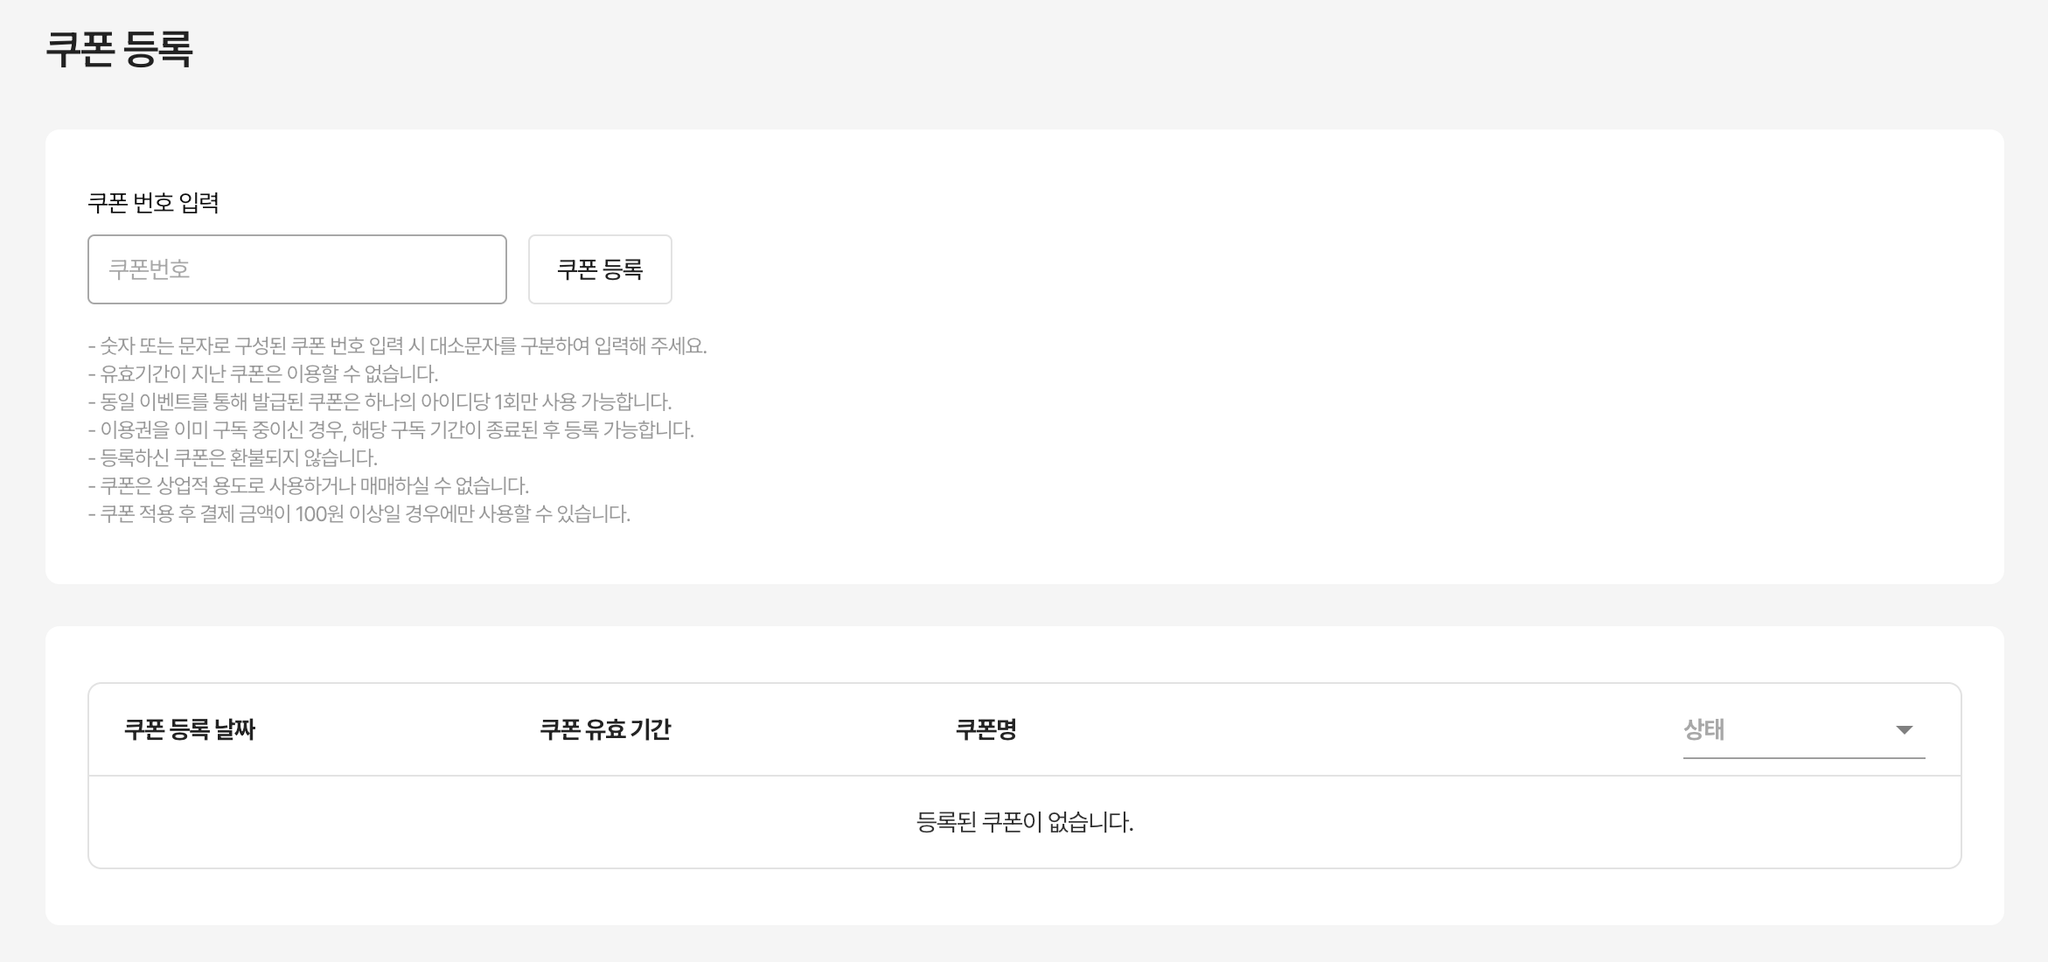Viewport: 2048px width, 962px height.
Task: Click the note about 이용권 구독 중 등록
Action: (x=391, y=430)
